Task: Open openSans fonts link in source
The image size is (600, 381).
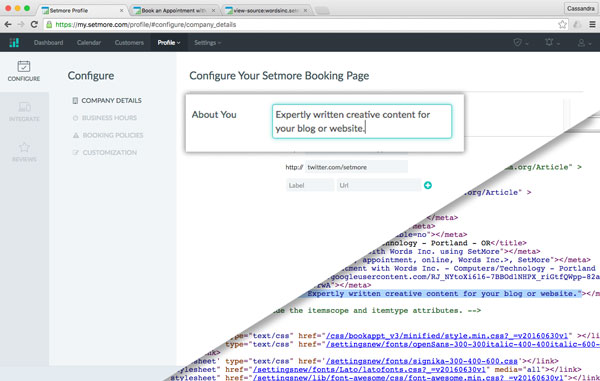Action: point(463,344)
